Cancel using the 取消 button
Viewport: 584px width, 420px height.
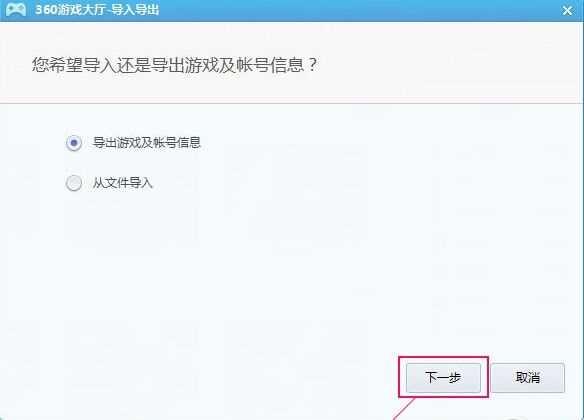[x=528, y=378]
